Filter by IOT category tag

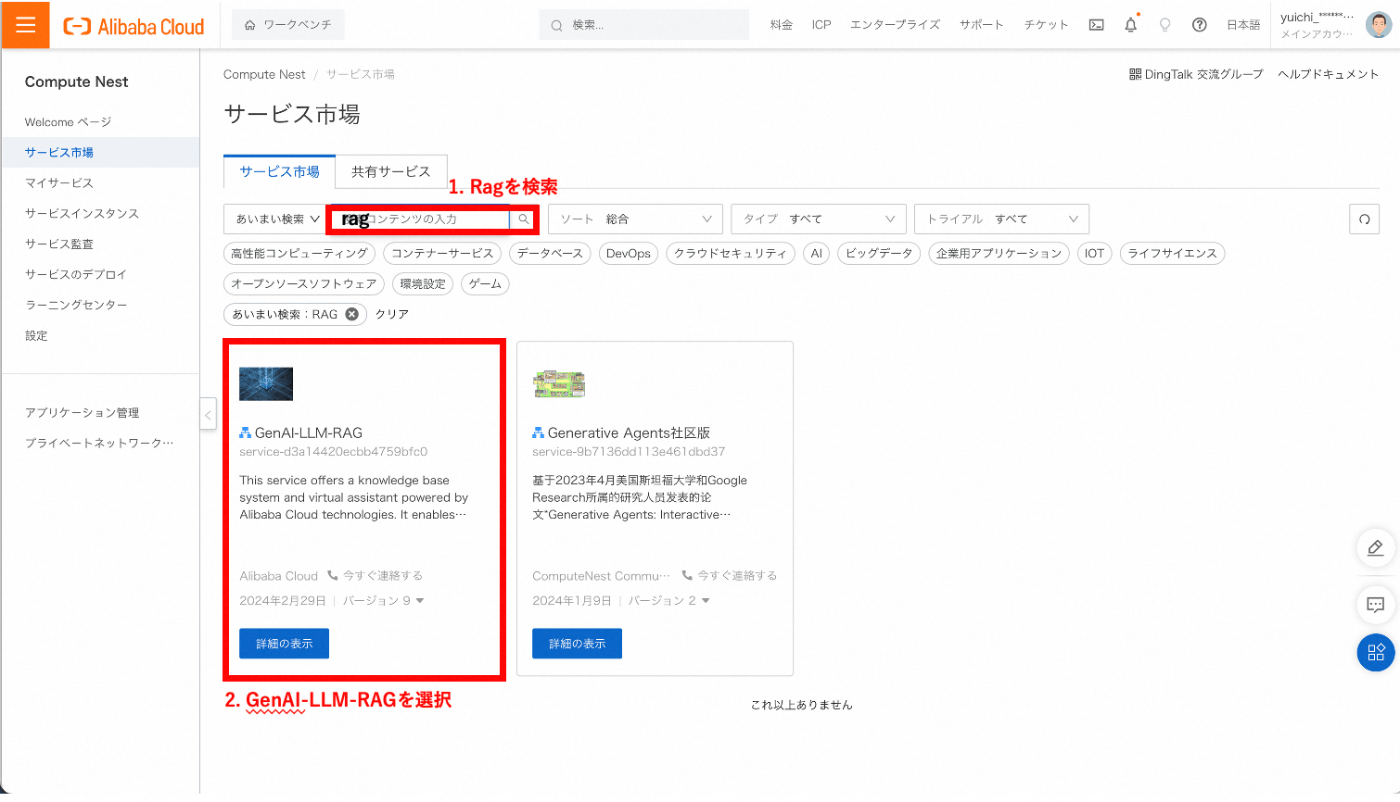[x=1095, y=253]
